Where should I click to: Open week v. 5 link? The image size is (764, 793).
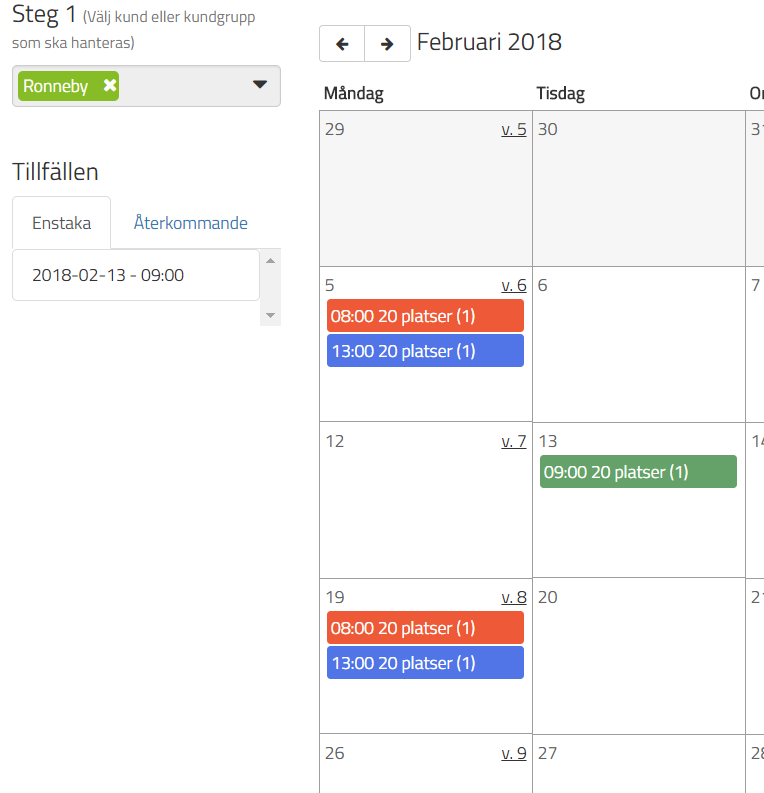(513, 129)
